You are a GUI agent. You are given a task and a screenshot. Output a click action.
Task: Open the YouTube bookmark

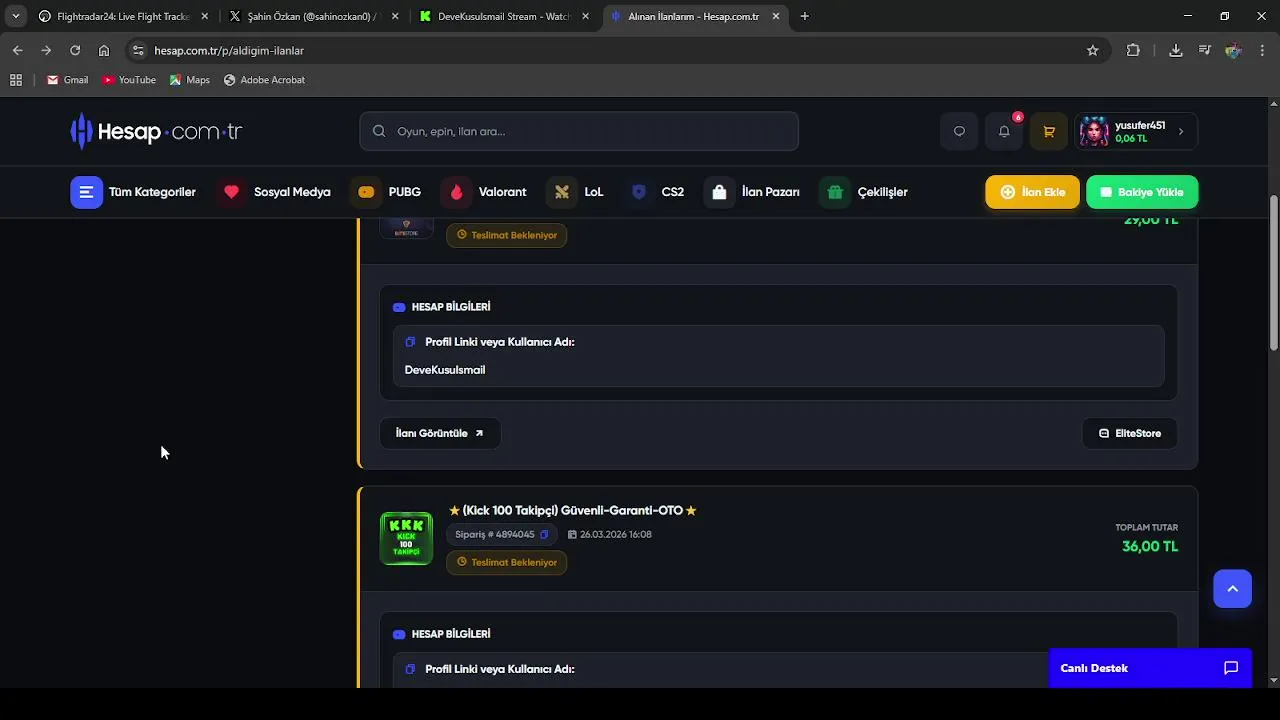pyautogui.click(x=129, y=80)
